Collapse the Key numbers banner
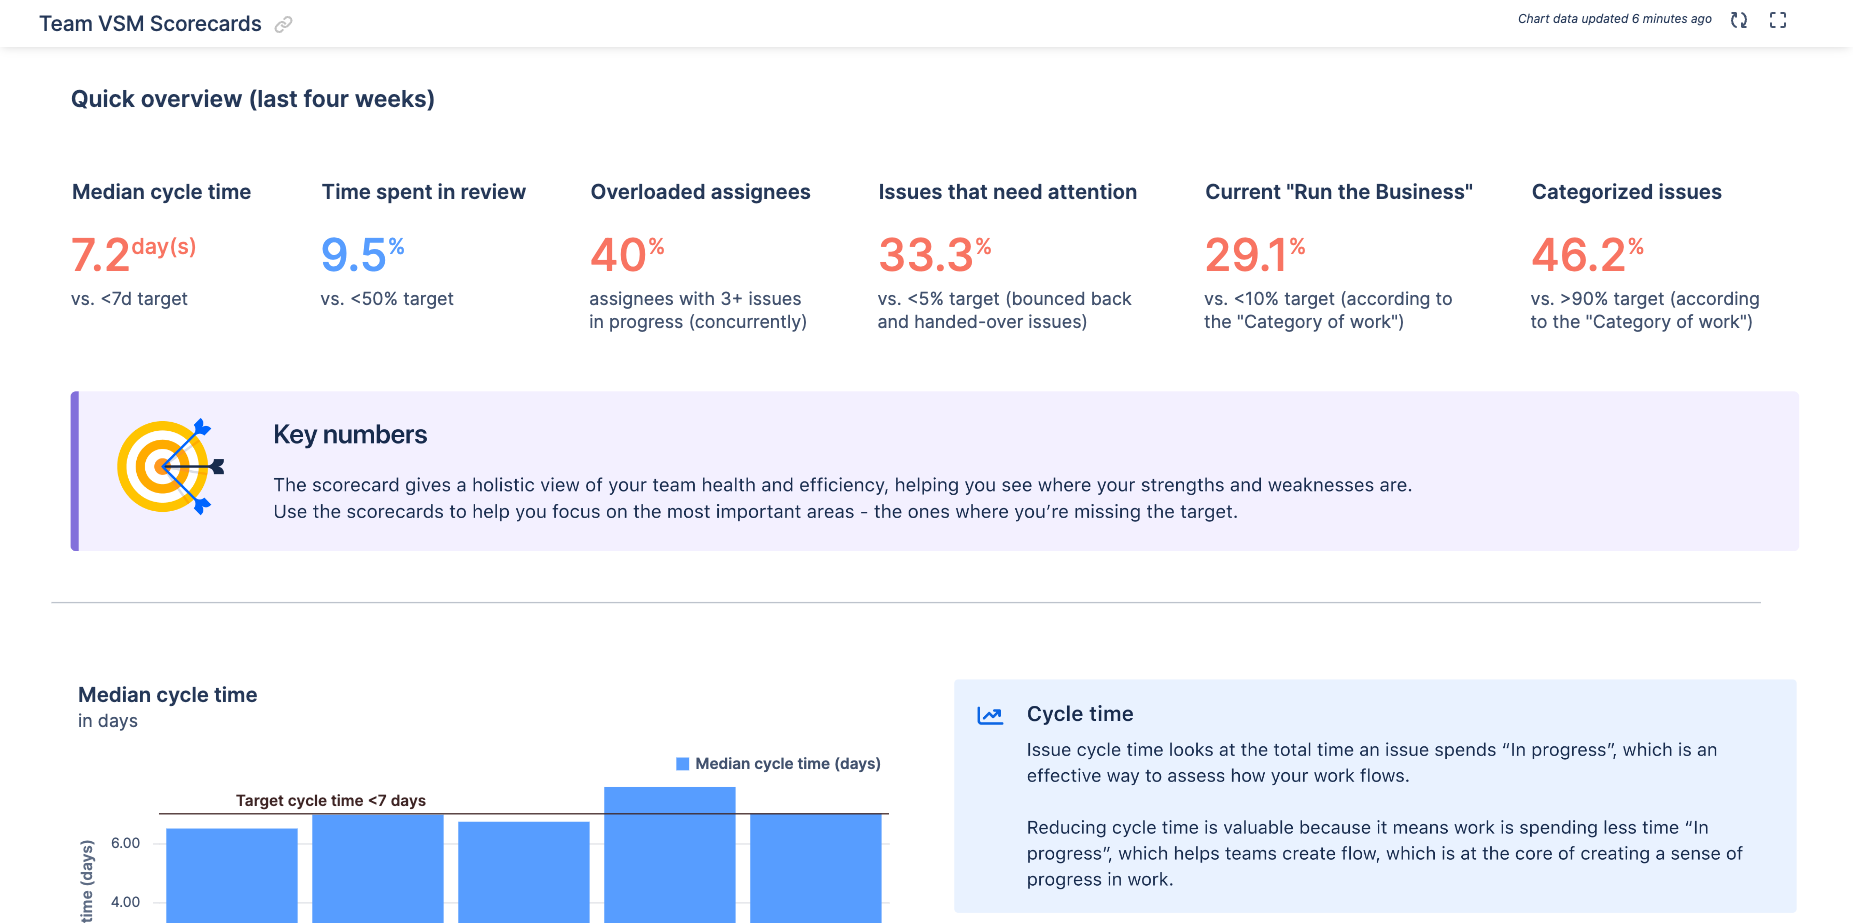The height and width of the screenshot is (923, 1853). [x=351, y=434]
